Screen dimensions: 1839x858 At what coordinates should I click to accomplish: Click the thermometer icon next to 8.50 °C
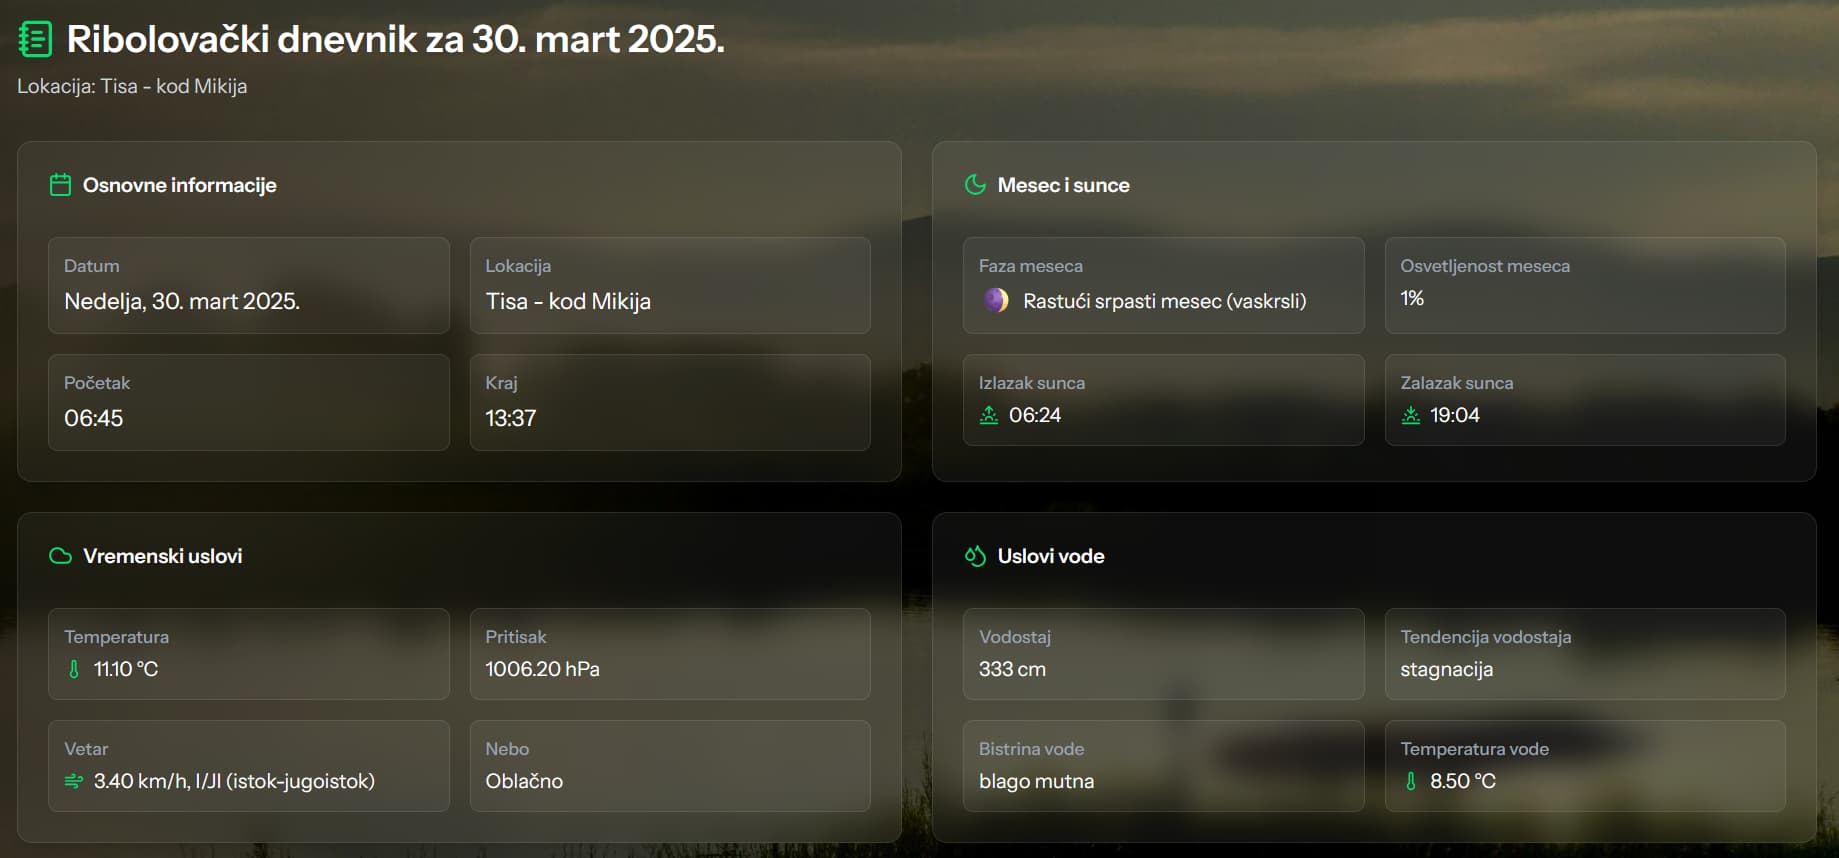point(1411,781)
